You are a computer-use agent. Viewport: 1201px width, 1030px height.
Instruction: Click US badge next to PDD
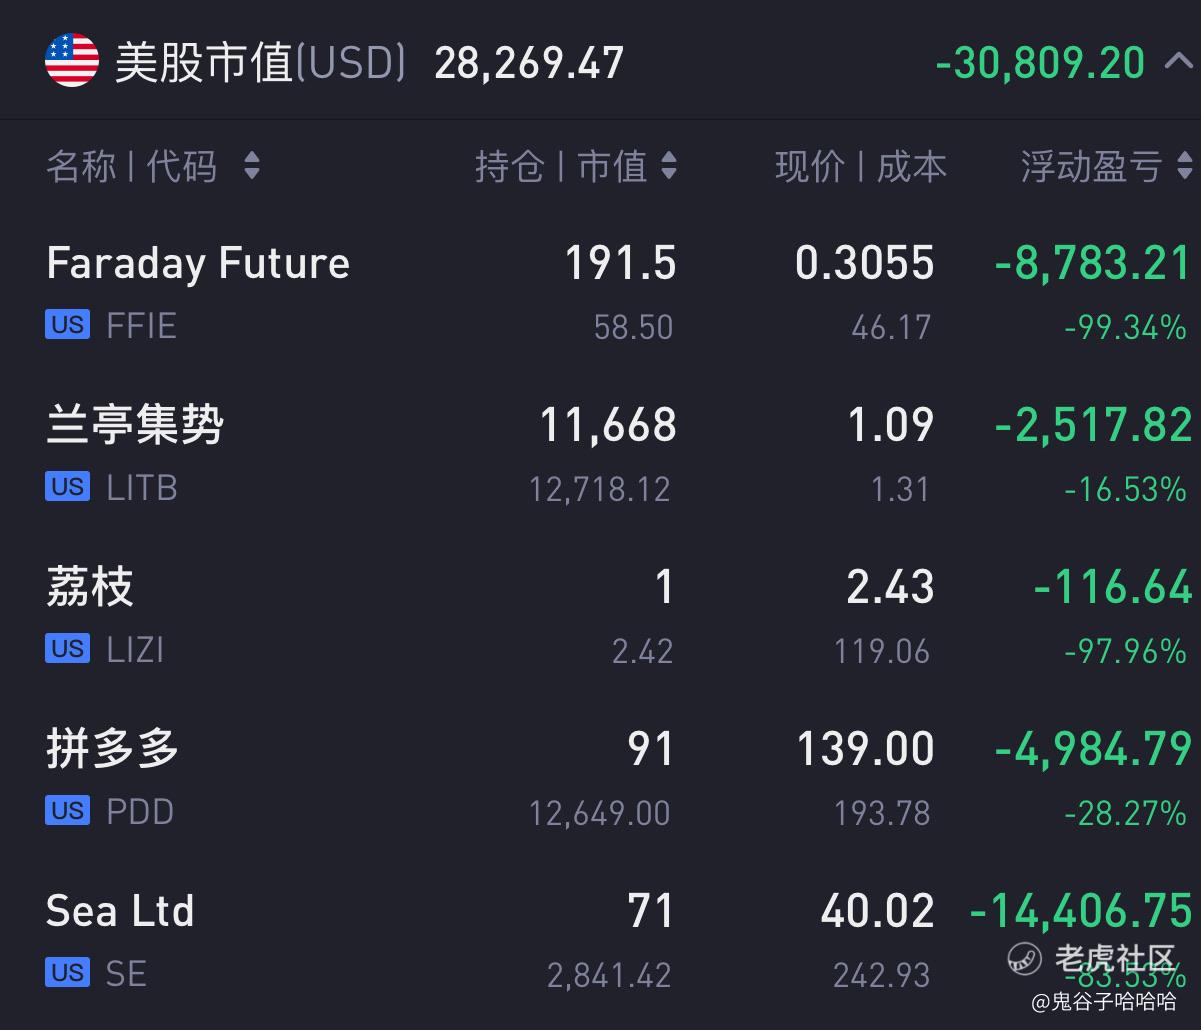pyautogui.click(x=68, y=811)
